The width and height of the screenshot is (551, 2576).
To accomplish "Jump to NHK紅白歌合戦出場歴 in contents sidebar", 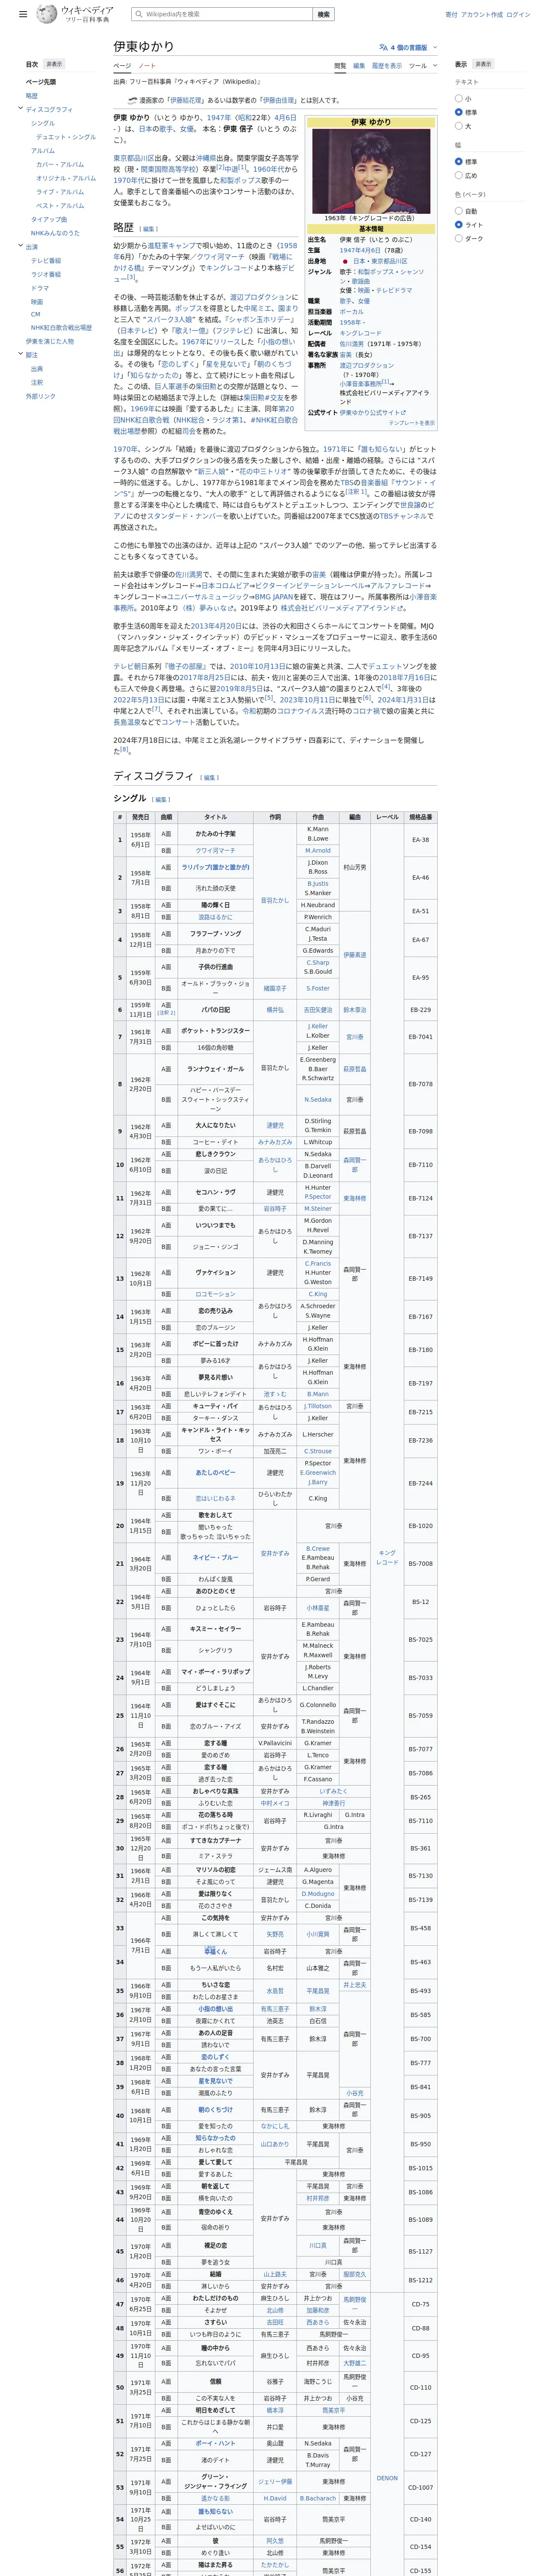I will pos(61,327).
